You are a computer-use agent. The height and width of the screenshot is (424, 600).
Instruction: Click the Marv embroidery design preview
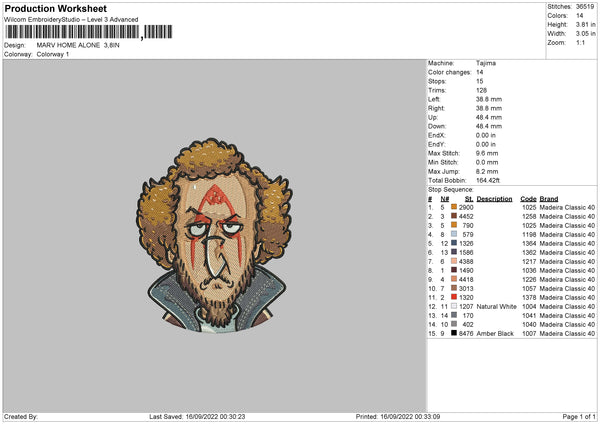point(214,235)
